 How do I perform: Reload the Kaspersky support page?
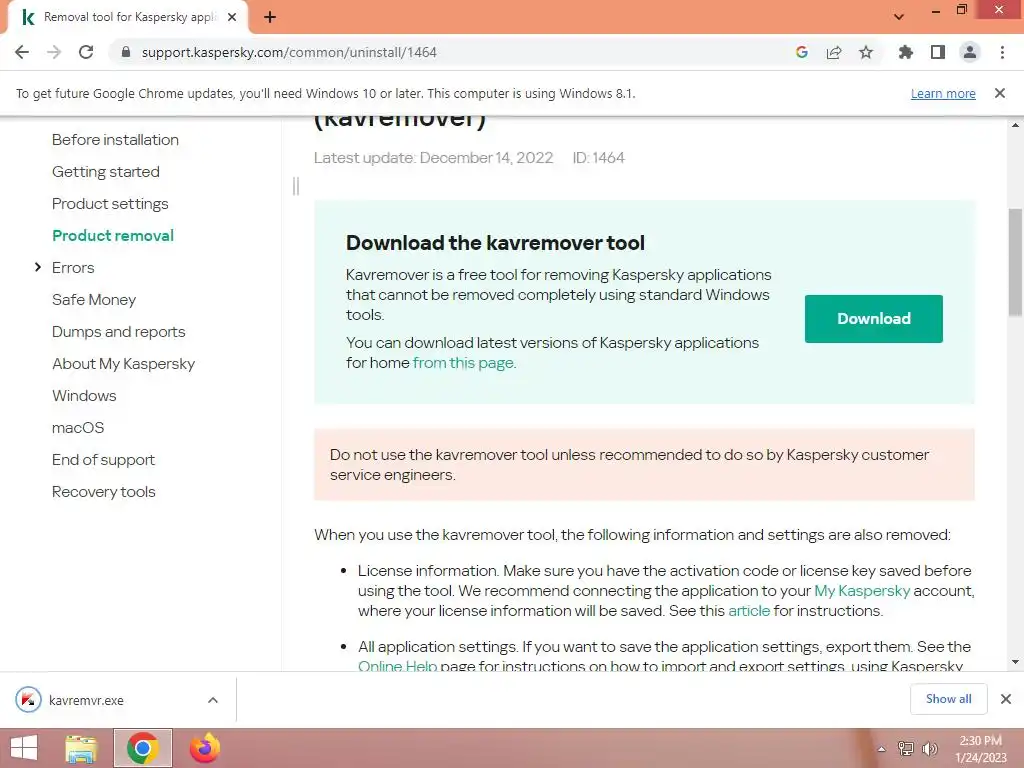pos(86,52)
